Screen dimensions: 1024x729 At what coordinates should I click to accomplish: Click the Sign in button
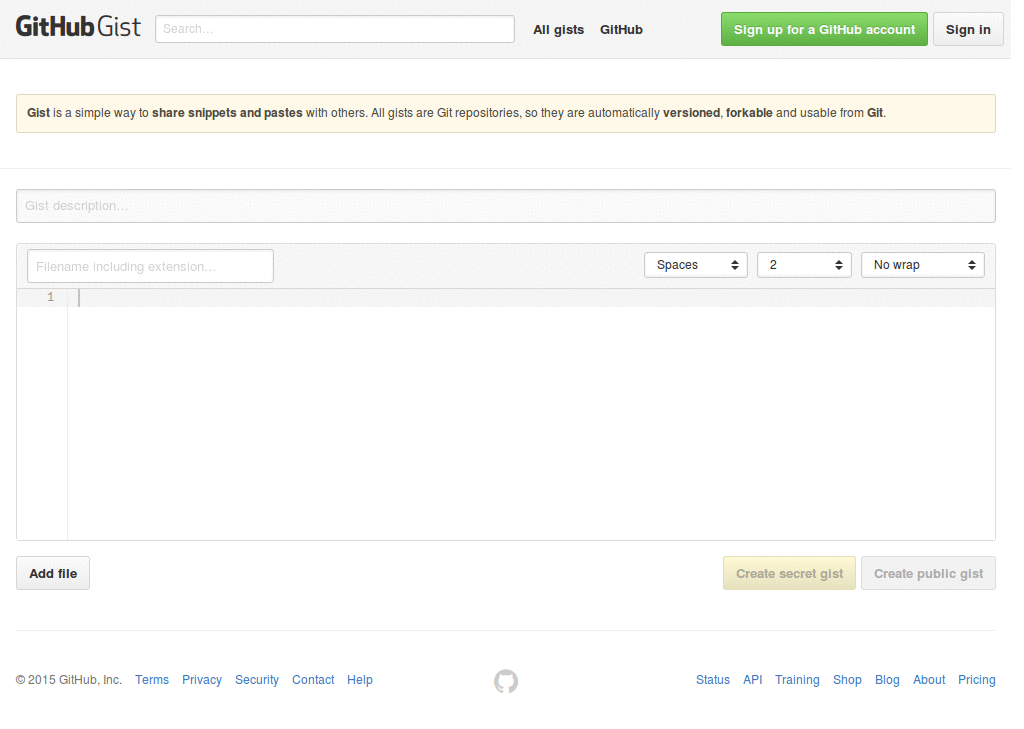tap(968, 29)
